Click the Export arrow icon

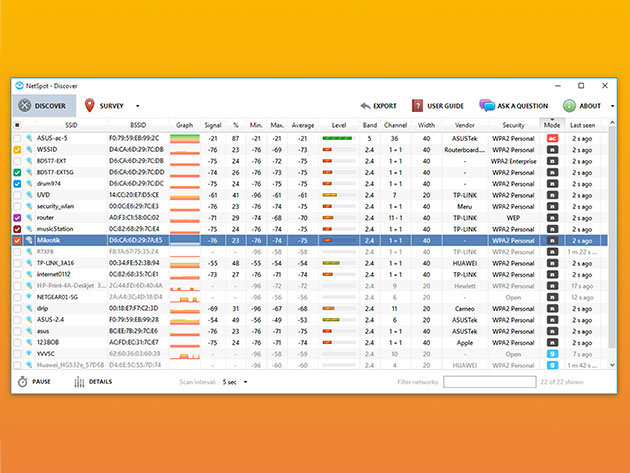365,106
